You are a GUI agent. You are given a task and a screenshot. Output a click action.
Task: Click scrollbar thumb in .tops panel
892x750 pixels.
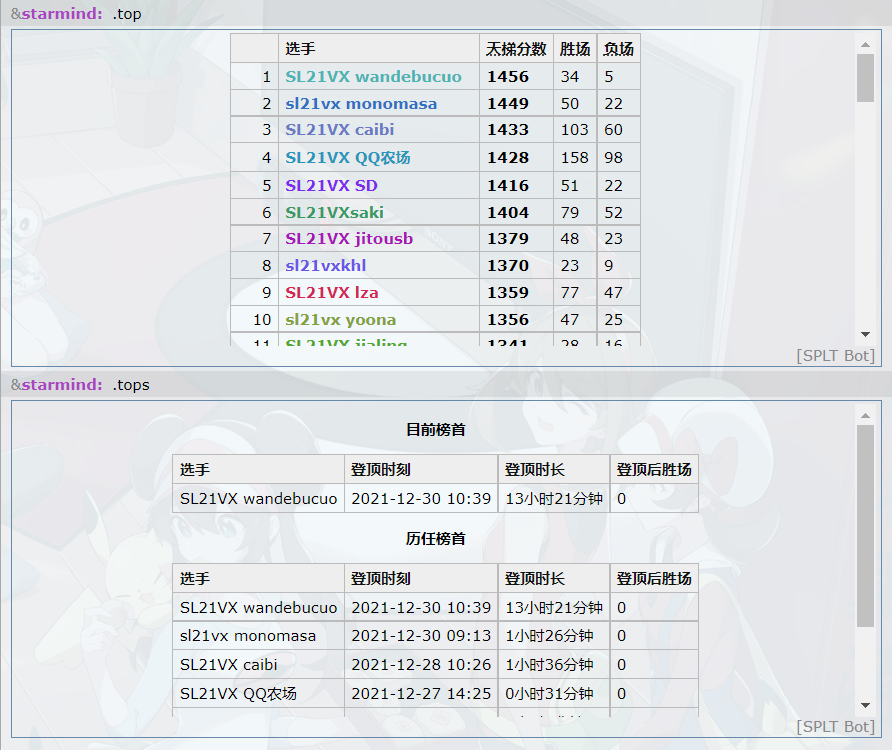click(x=865, y=525)
